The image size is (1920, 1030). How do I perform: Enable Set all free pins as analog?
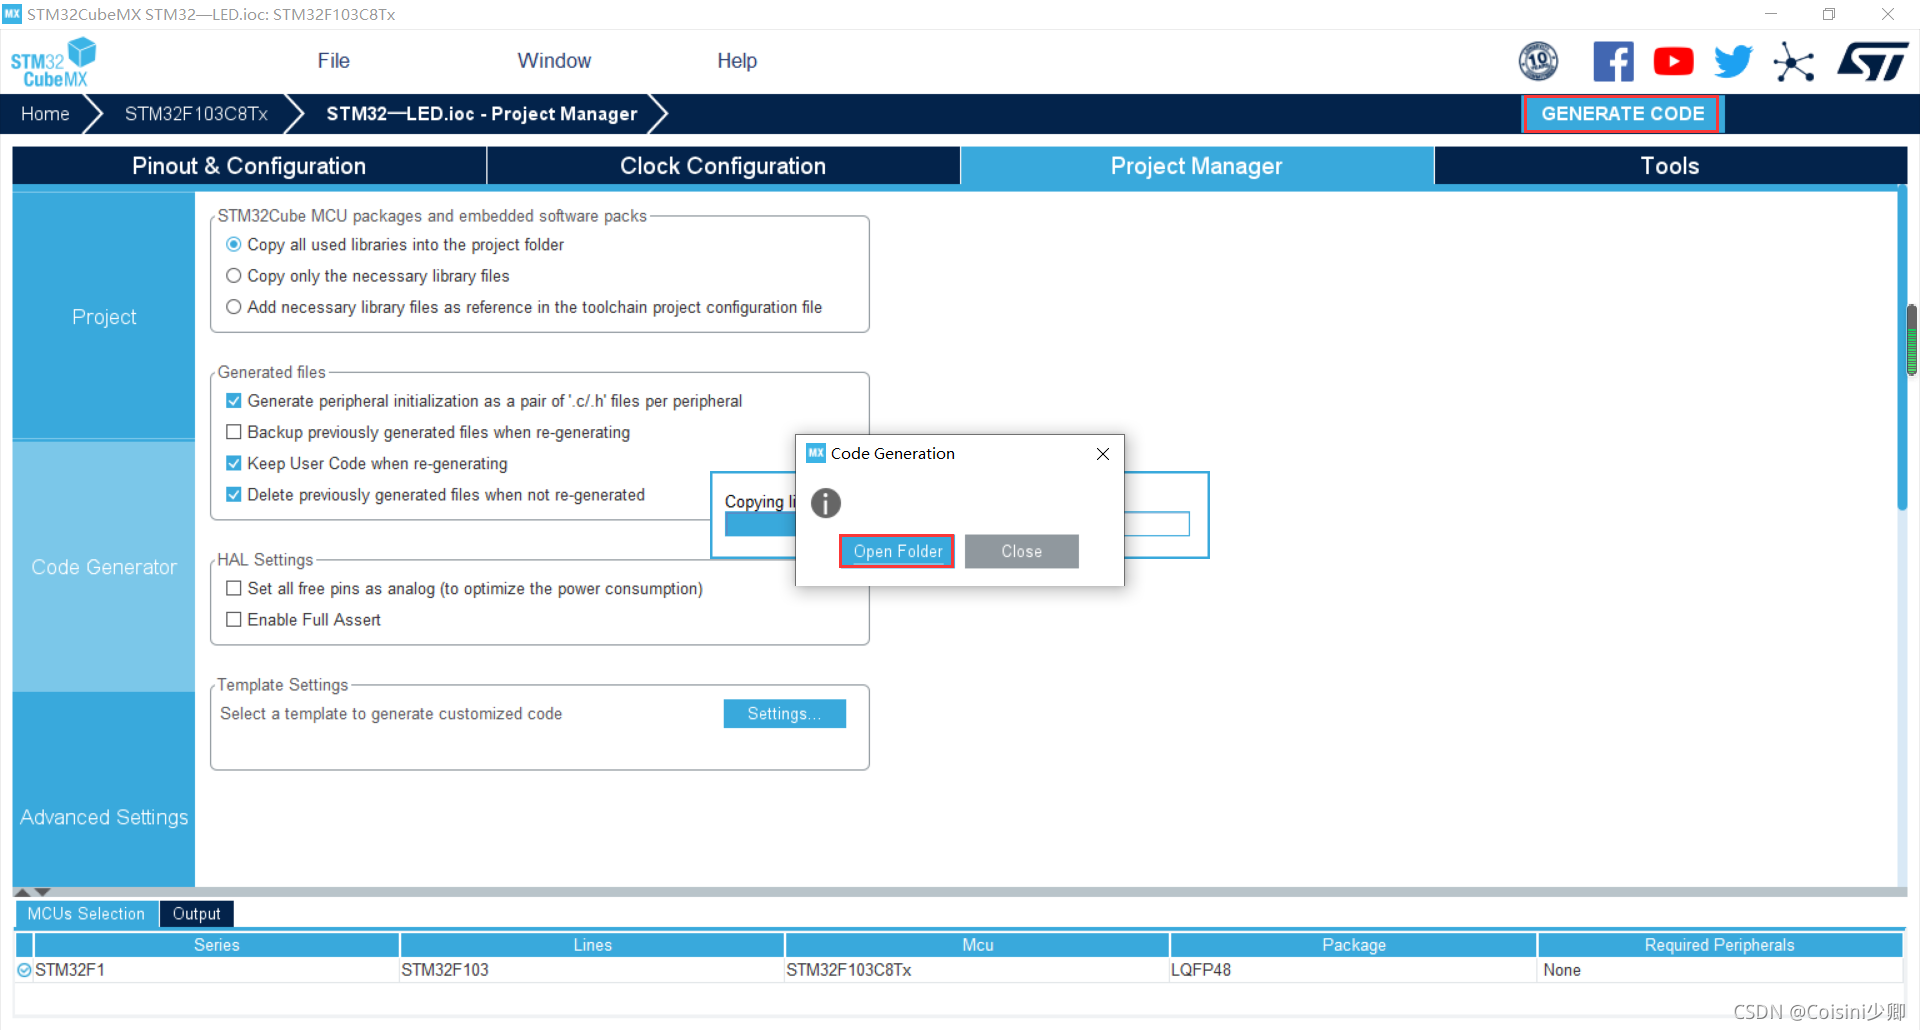click(234, 588)
